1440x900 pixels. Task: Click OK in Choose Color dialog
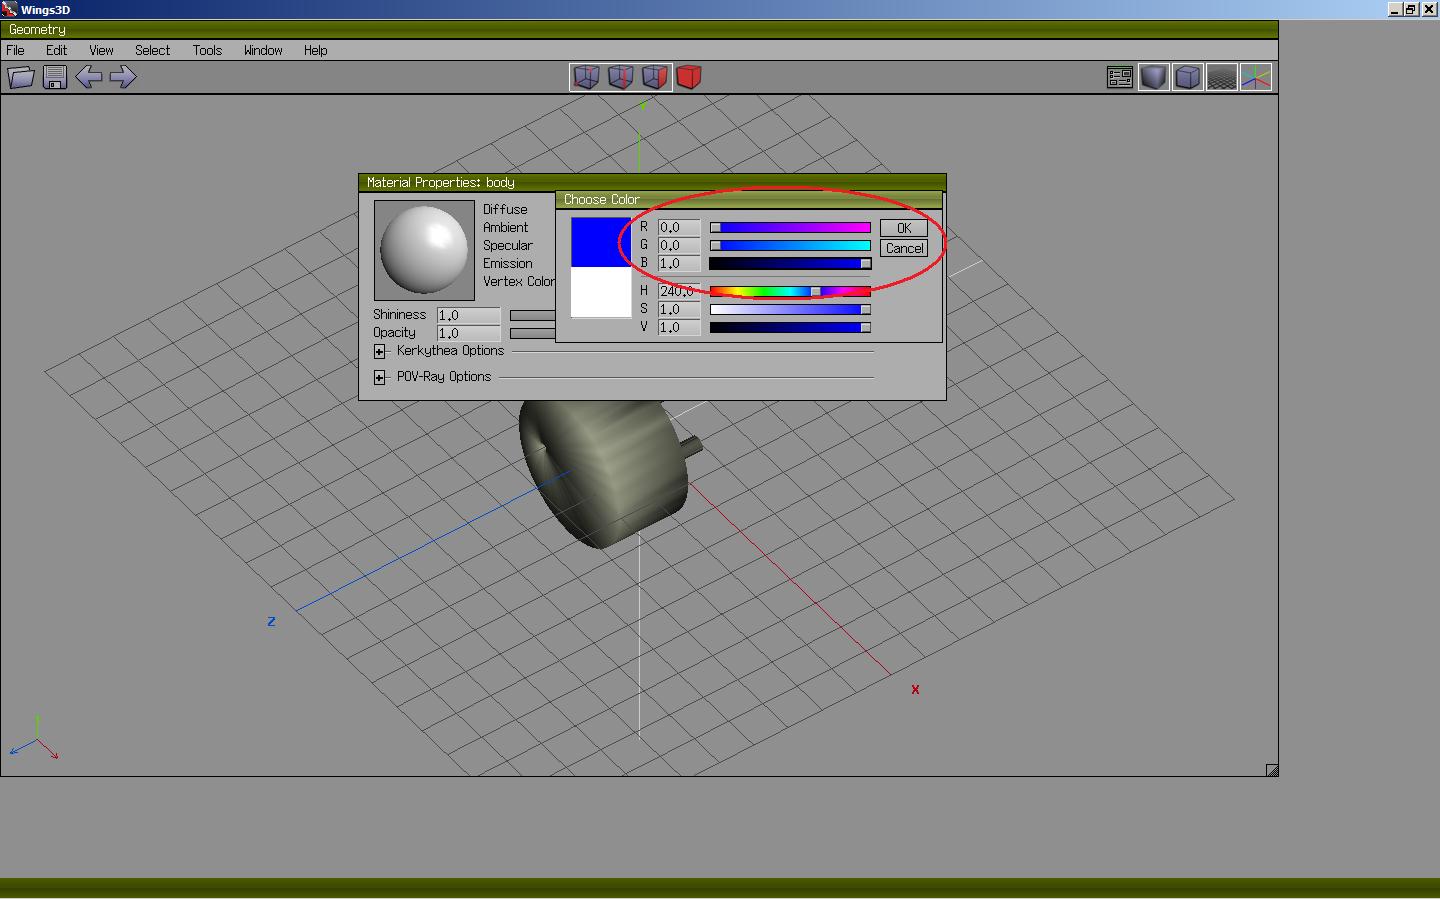904,228
